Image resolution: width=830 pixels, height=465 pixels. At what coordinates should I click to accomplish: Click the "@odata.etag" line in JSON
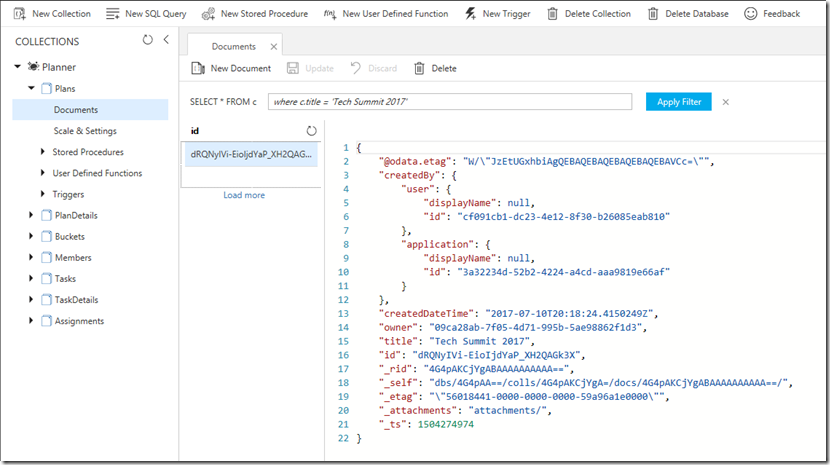tap(547, 162)
